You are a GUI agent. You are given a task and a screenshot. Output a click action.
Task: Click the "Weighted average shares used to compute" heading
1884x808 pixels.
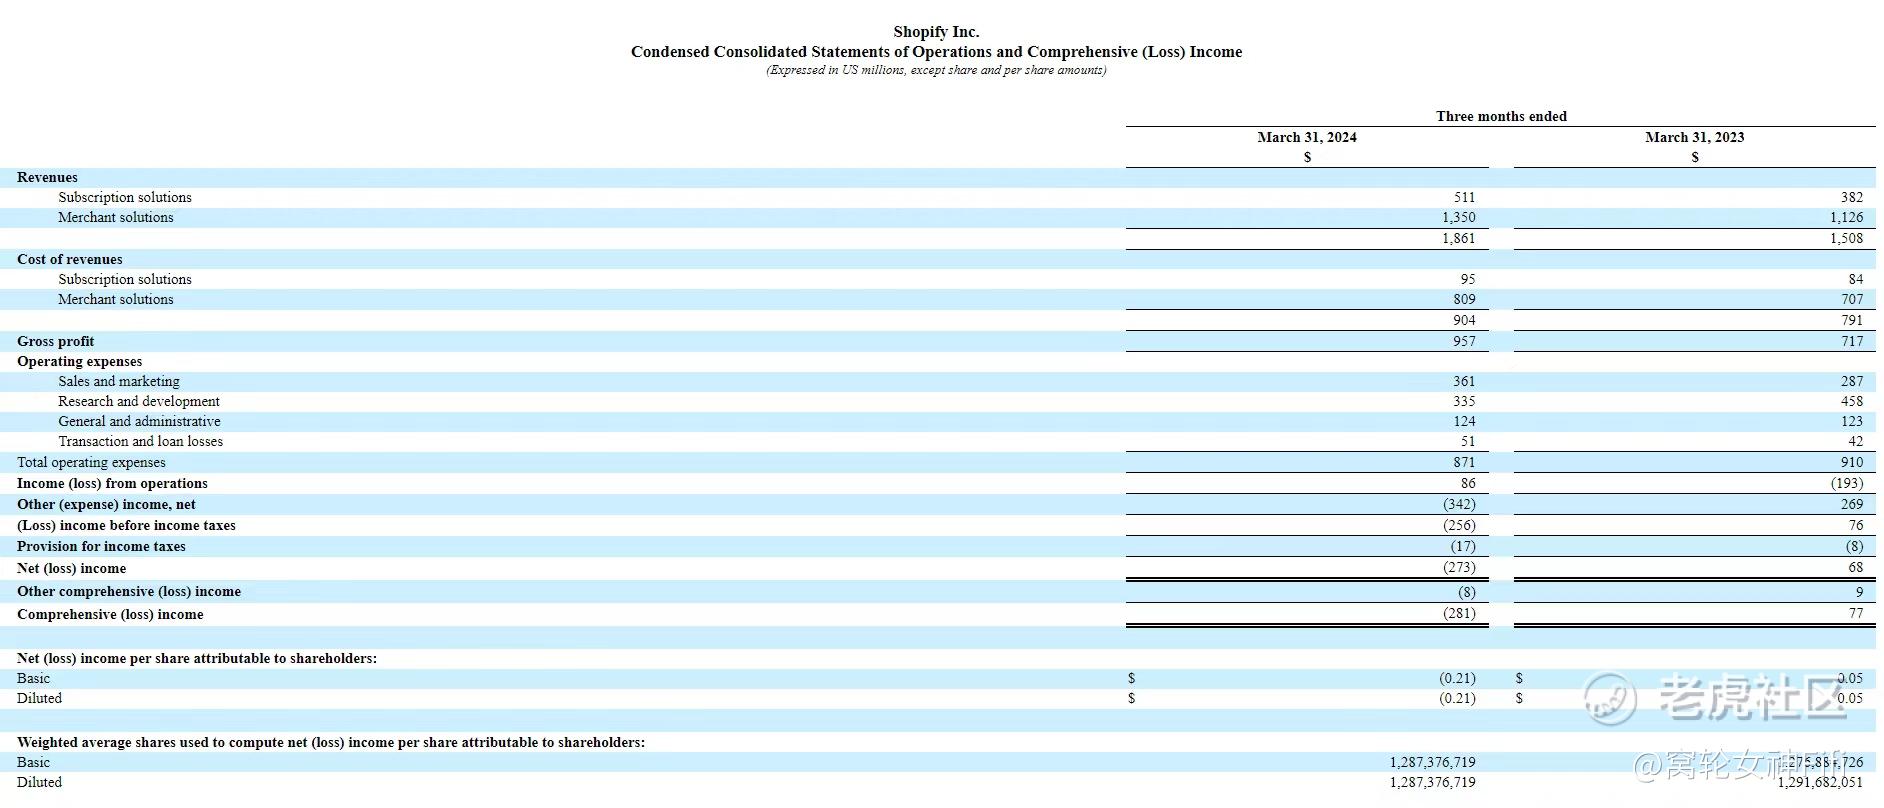[x=331, y=742]
